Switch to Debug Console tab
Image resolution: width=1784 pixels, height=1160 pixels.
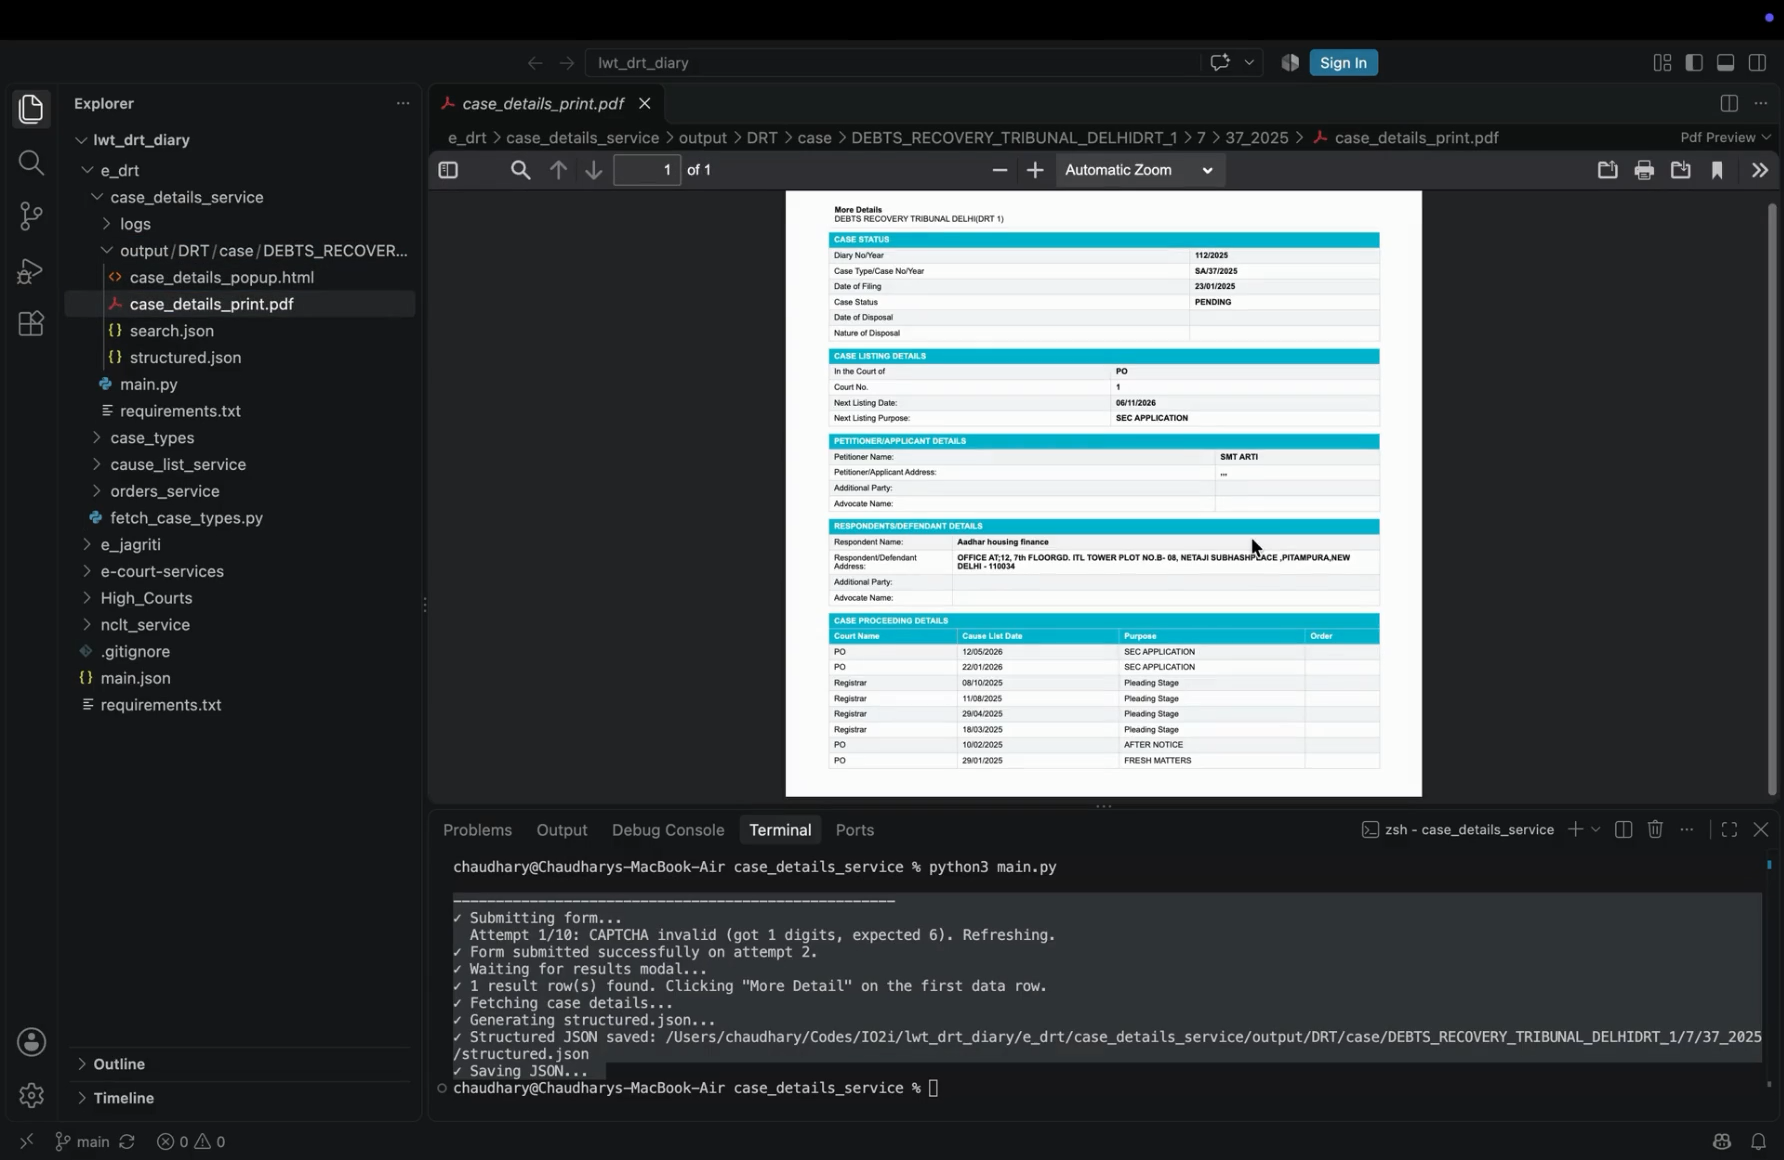coord(668,830)
